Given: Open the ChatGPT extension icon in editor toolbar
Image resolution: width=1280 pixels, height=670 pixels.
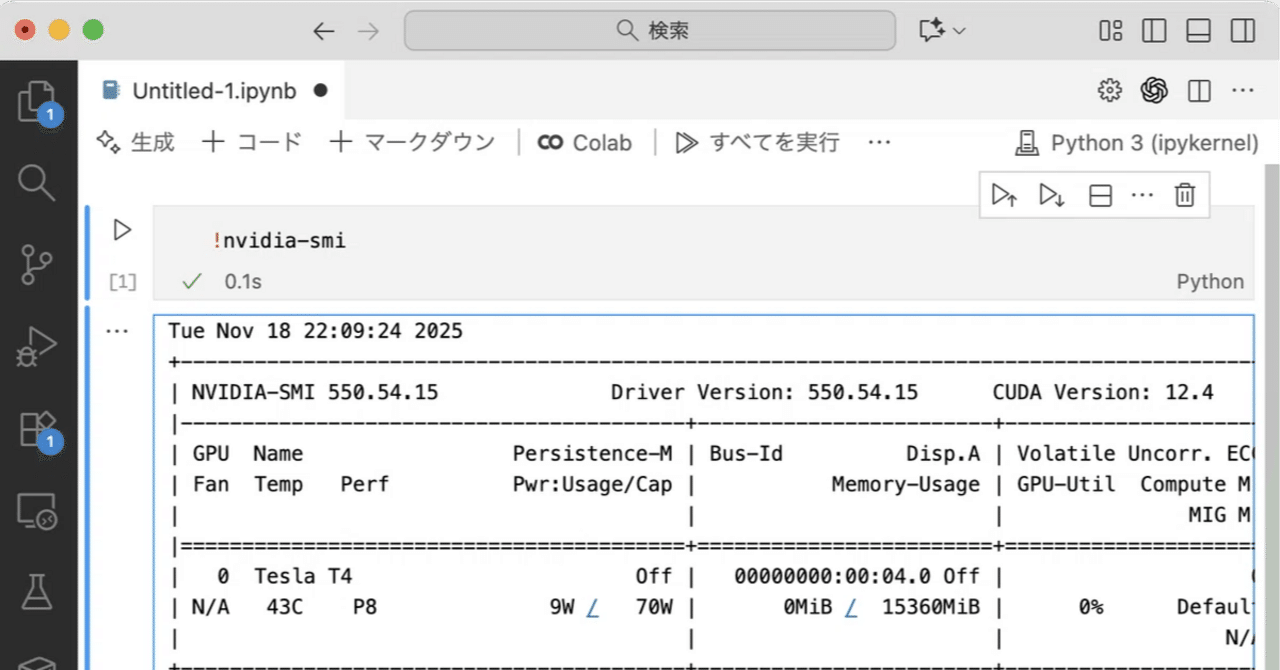Looking at the screenshot, I should click(x=1154, y=90).
